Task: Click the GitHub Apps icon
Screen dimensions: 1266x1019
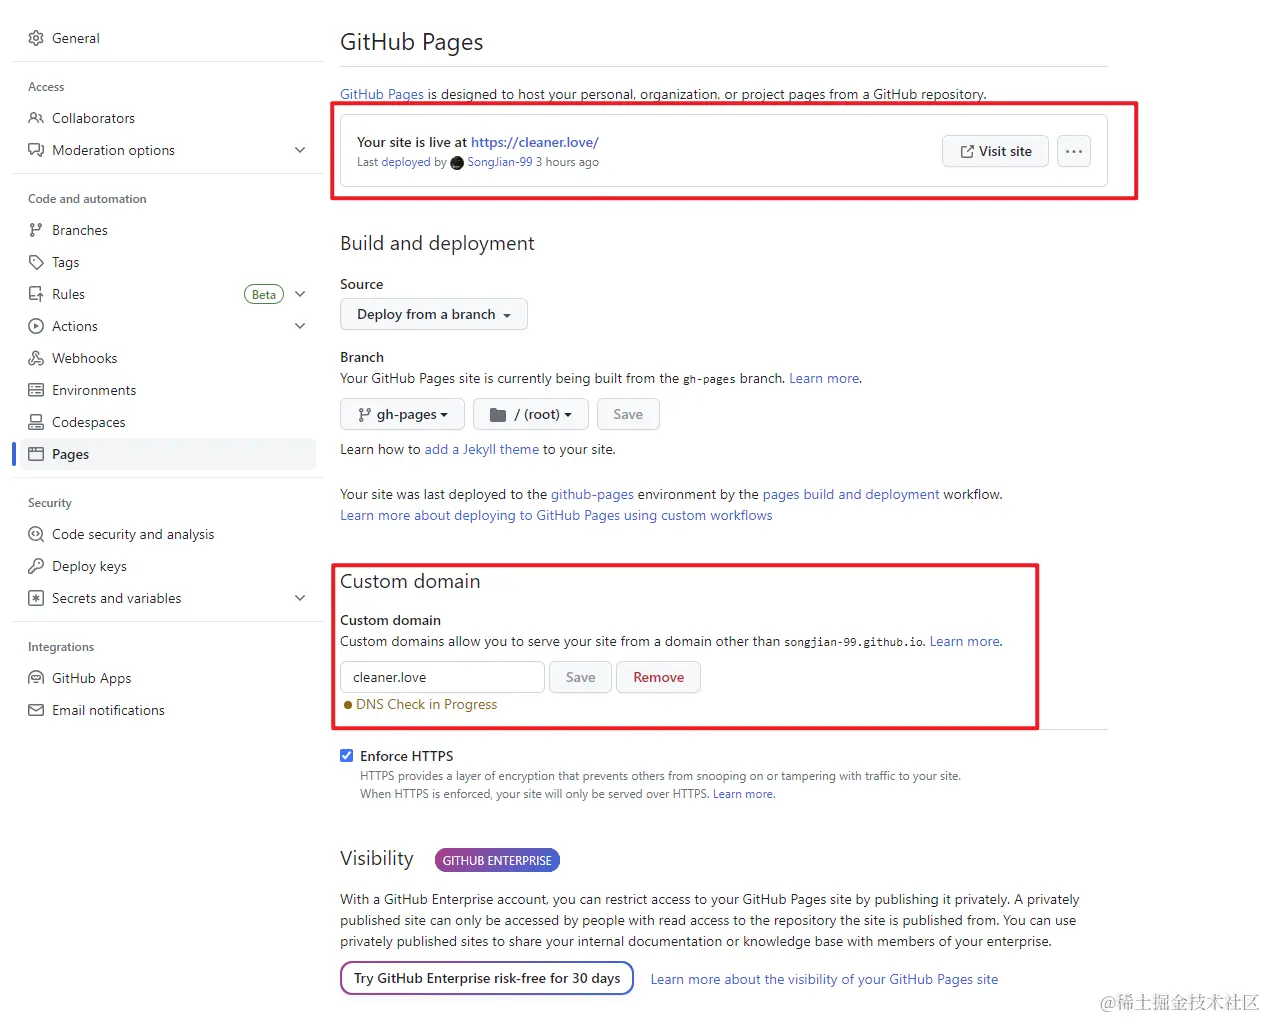Action: (x=36, y=678)
